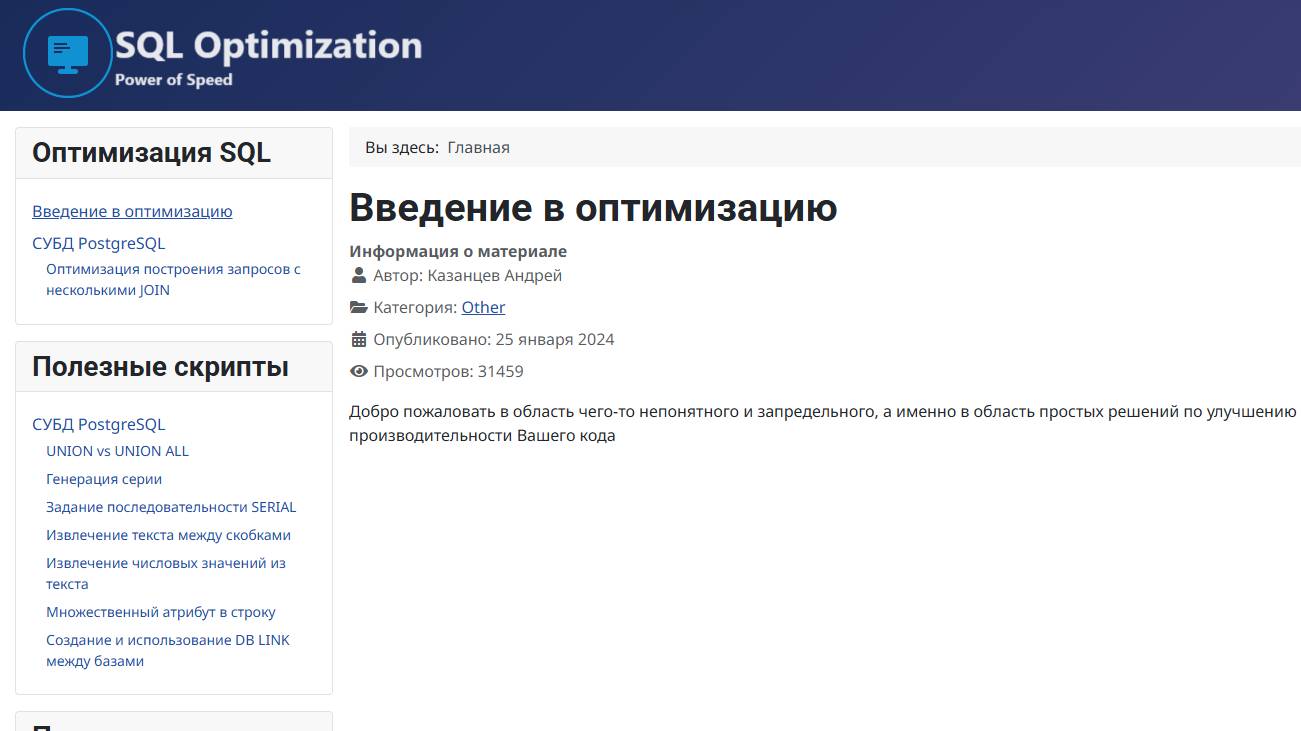Open Извлечение текста между скобками link
1301x731 pixels.
point(168,535)
